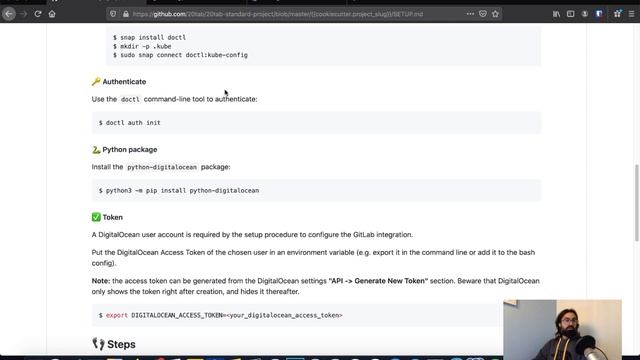Click the 'sudo snap connect doctl:kube-config' line

coord(180,55)
